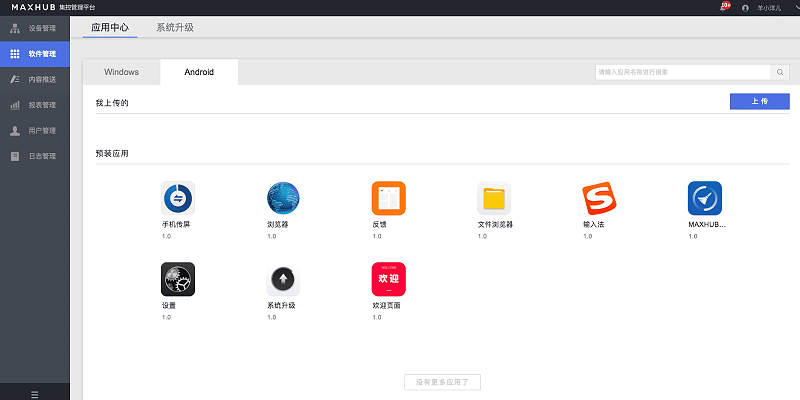Open the red 欢迎页面 app icon

[x=388, y=279]
